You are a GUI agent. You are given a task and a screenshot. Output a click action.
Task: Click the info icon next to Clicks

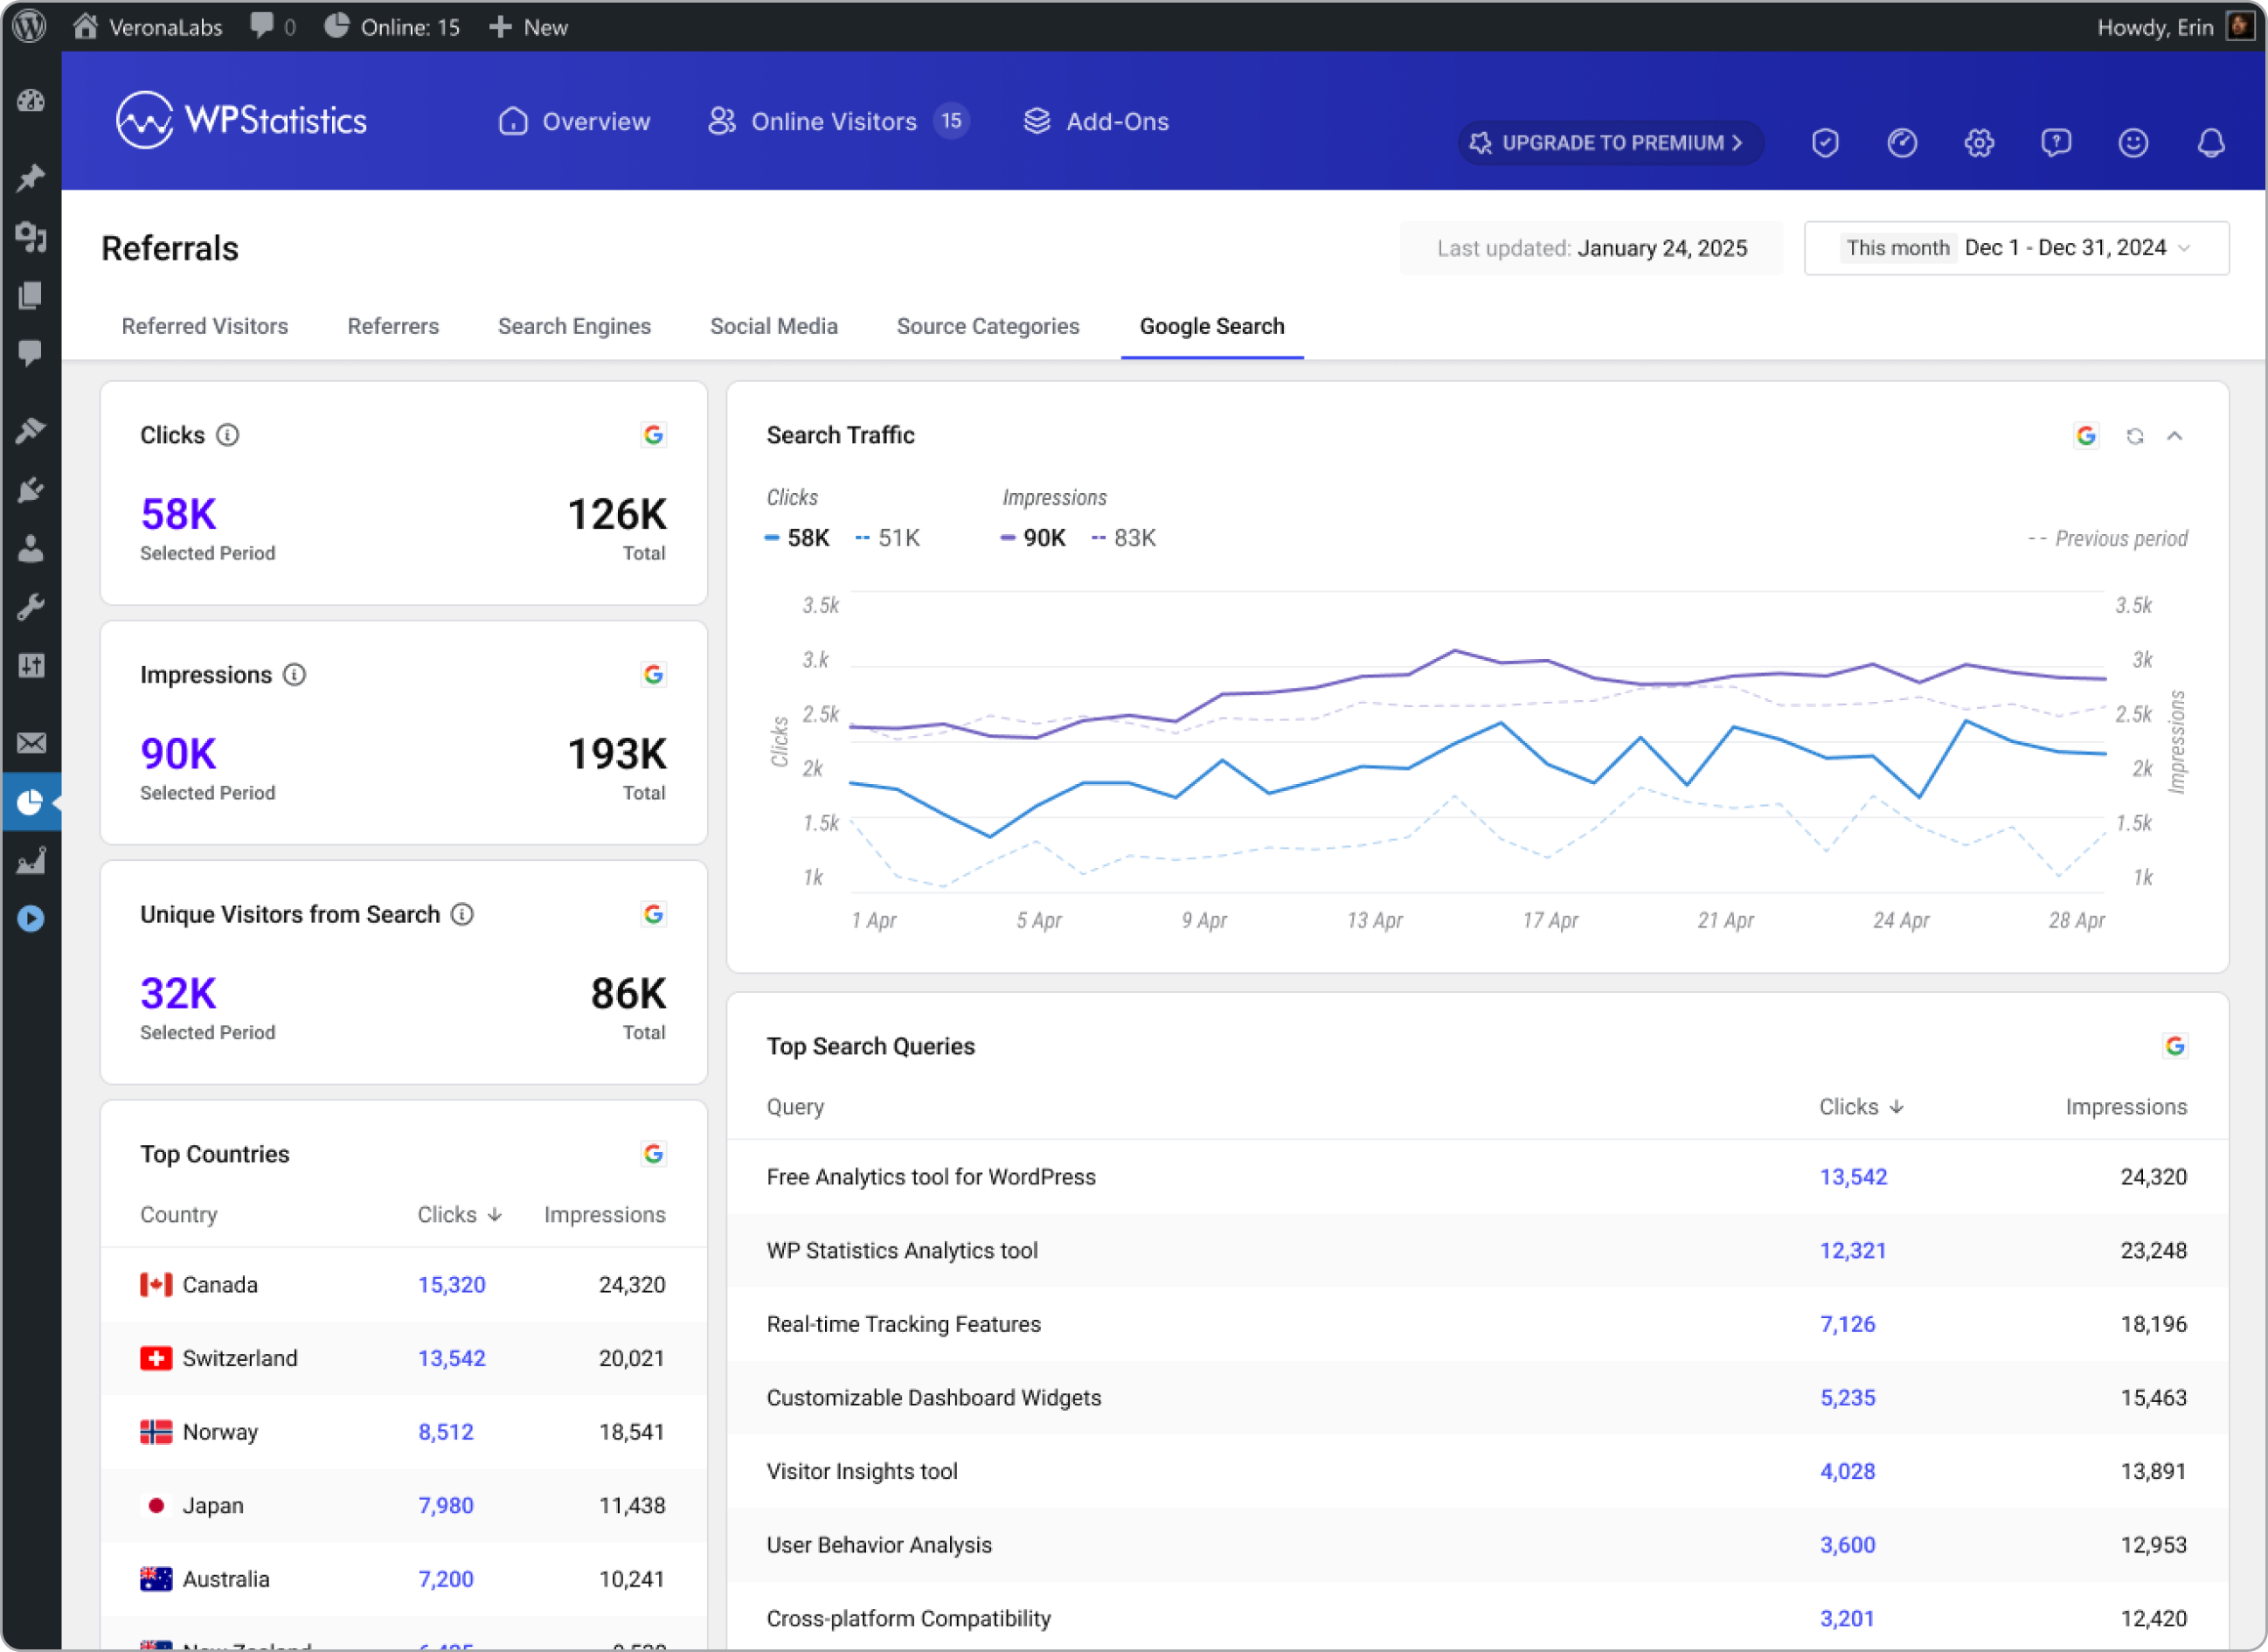pos(228,435)
